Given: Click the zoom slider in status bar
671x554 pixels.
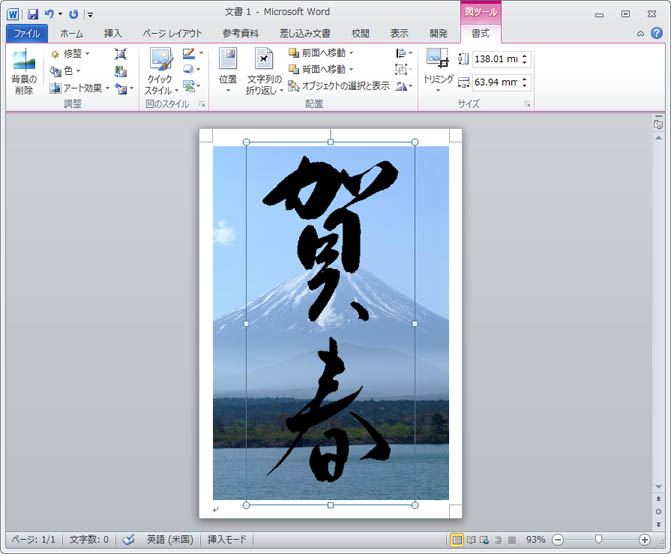Looking at the screenshot, I should tap(598, 540).
